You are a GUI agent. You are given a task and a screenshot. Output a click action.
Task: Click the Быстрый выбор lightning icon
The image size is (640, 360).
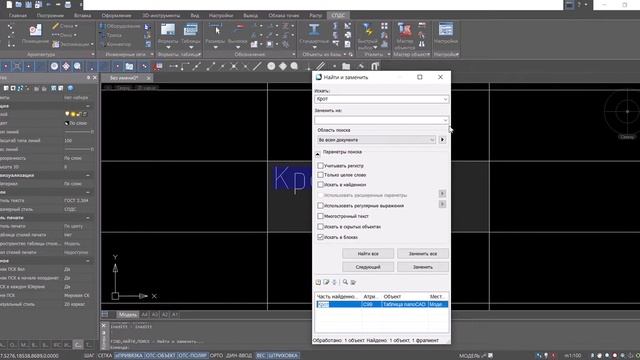point(368,30)
